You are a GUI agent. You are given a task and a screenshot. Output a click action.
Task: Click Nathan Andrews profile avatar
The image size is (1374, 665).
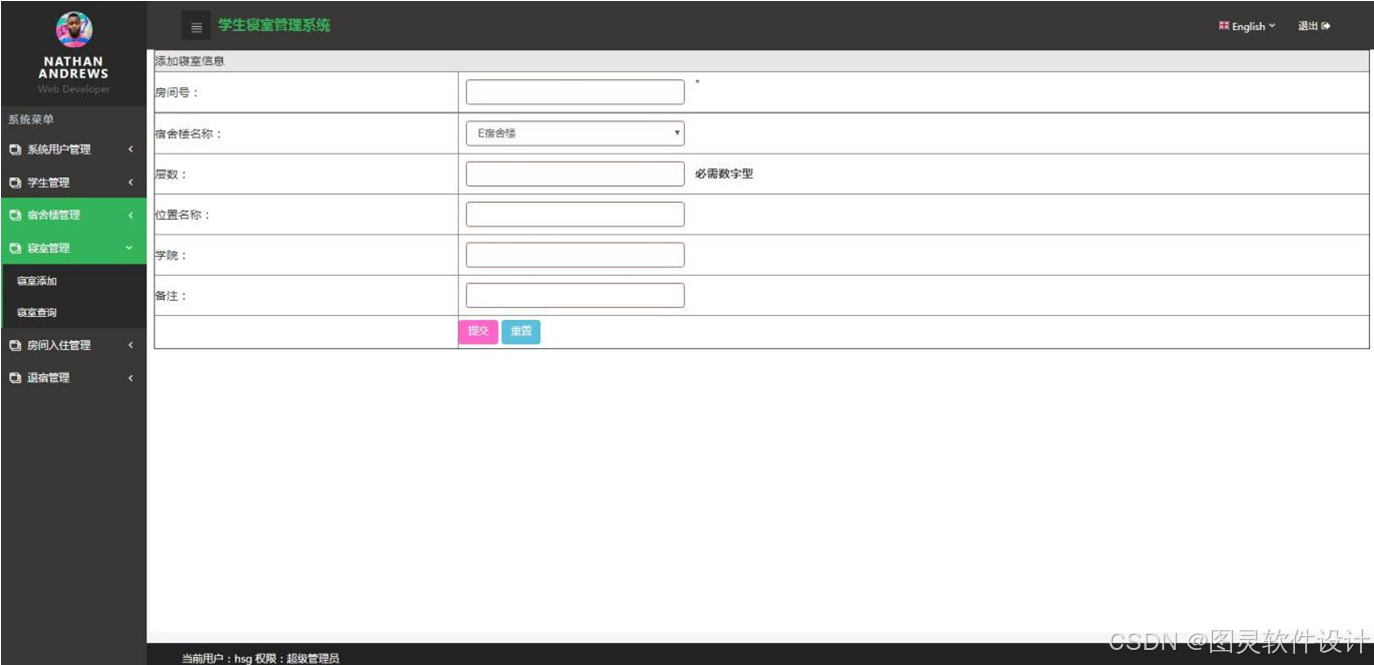[74, 29]
